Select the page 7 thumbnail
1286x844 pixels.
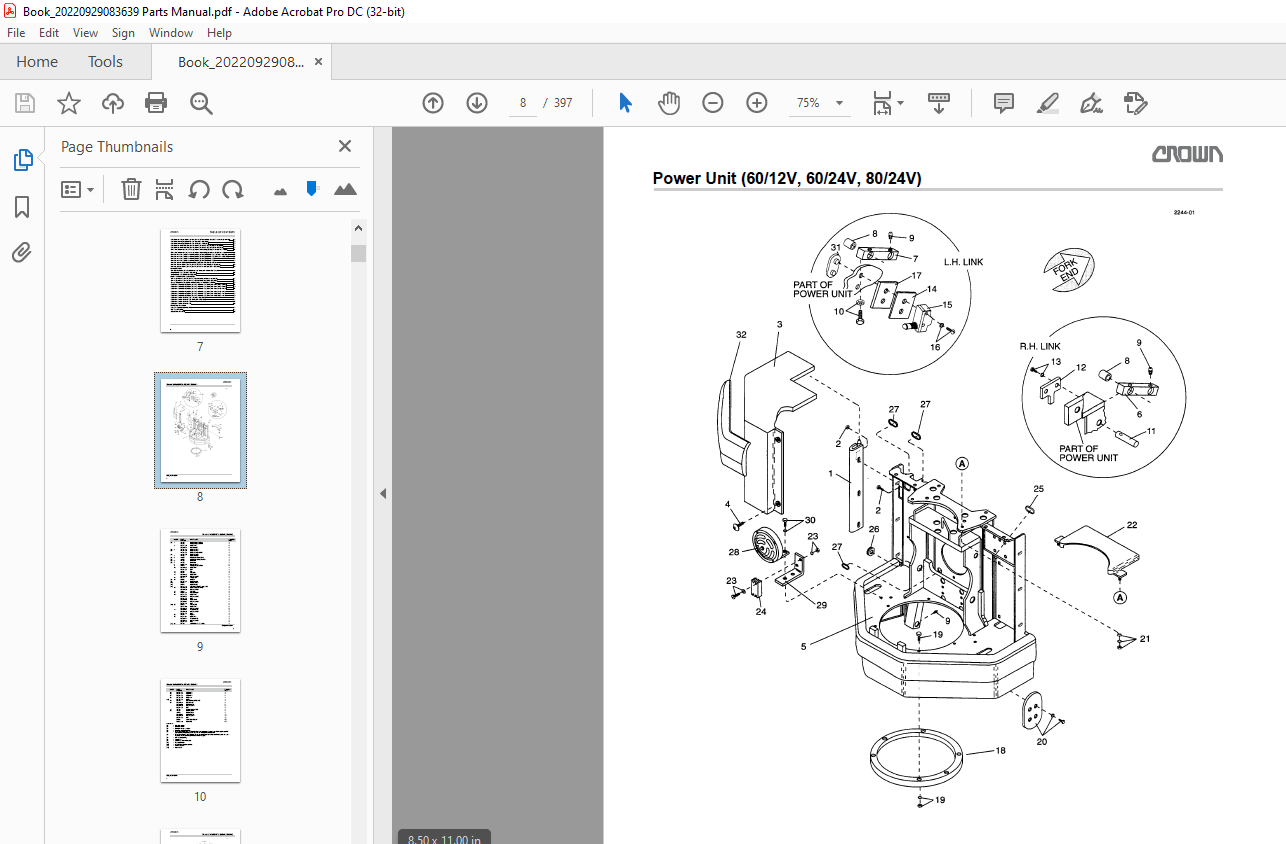[200, 281]
